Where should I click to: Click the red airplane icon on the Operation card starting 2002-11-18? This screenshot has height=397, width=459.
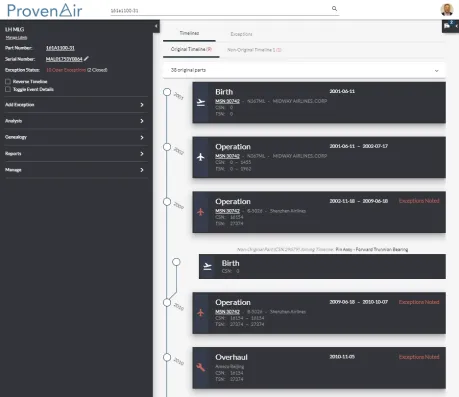[x=201, y=212]
